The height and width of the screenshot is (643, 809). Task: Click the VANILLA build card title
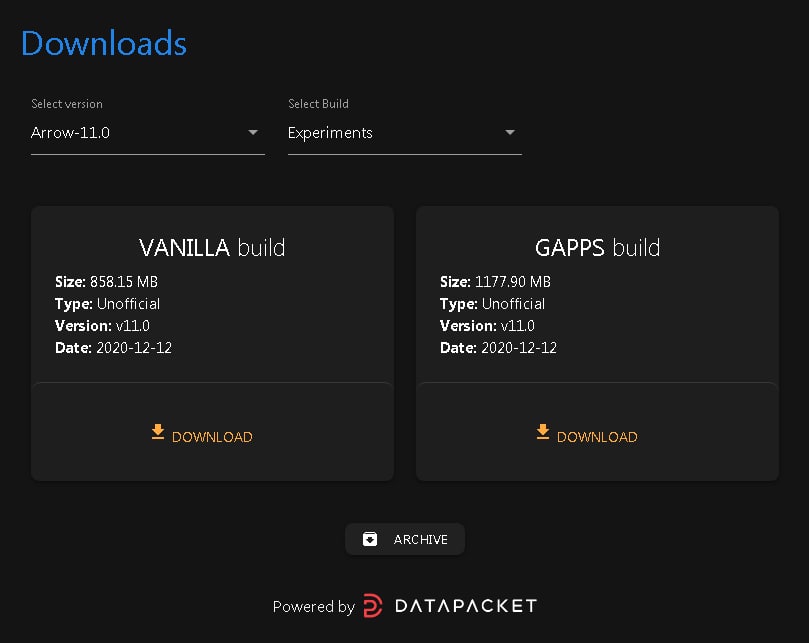[212, 248]
